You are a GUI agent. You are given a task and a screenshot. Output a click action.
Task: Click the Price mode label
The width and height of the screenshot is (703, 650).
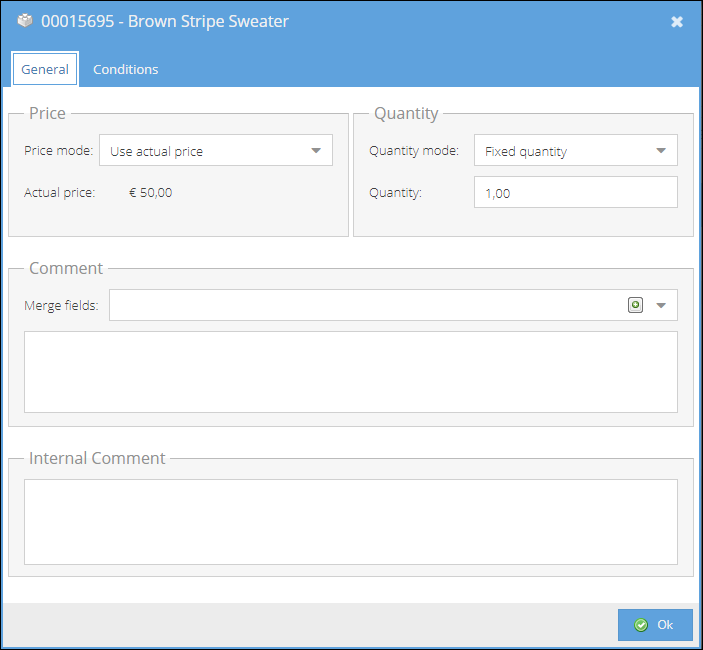pyautogui.click(x=58, y=151)
